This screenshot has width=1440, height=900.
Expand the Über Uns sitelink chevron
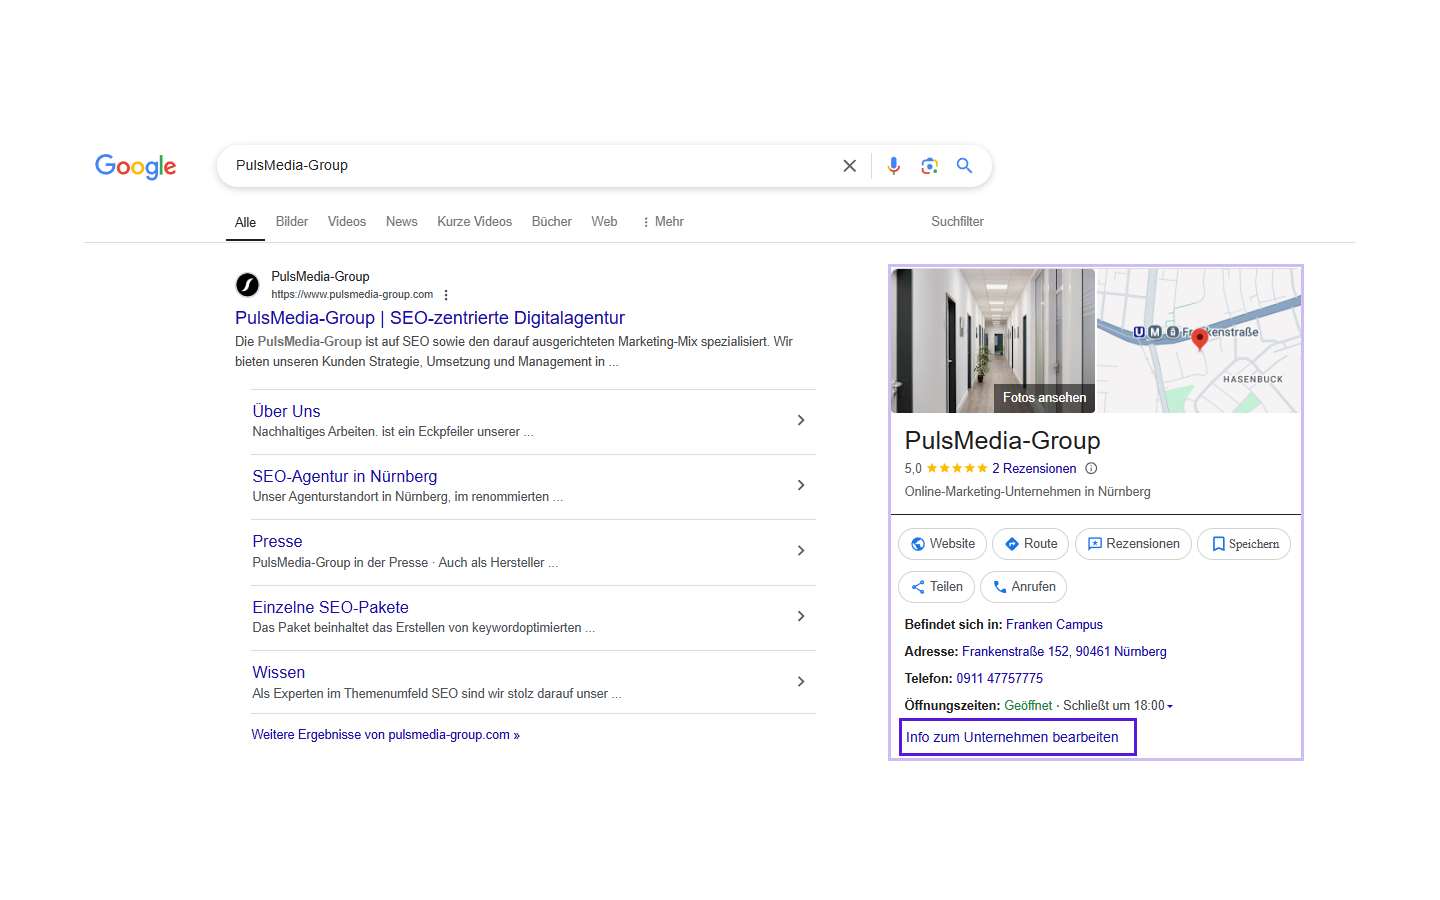800,421
